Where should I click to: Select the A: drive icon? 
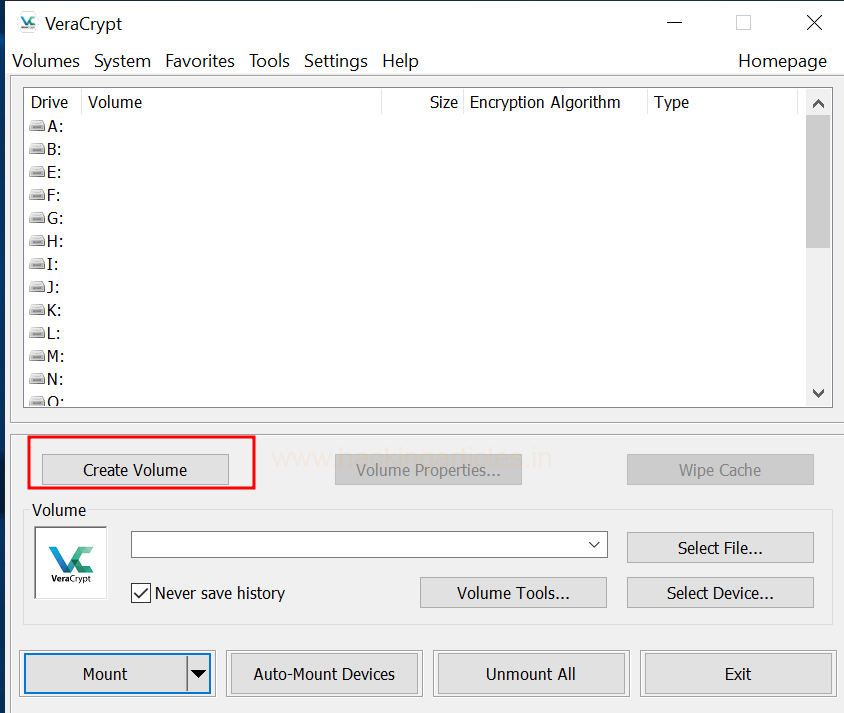point(37,126)
